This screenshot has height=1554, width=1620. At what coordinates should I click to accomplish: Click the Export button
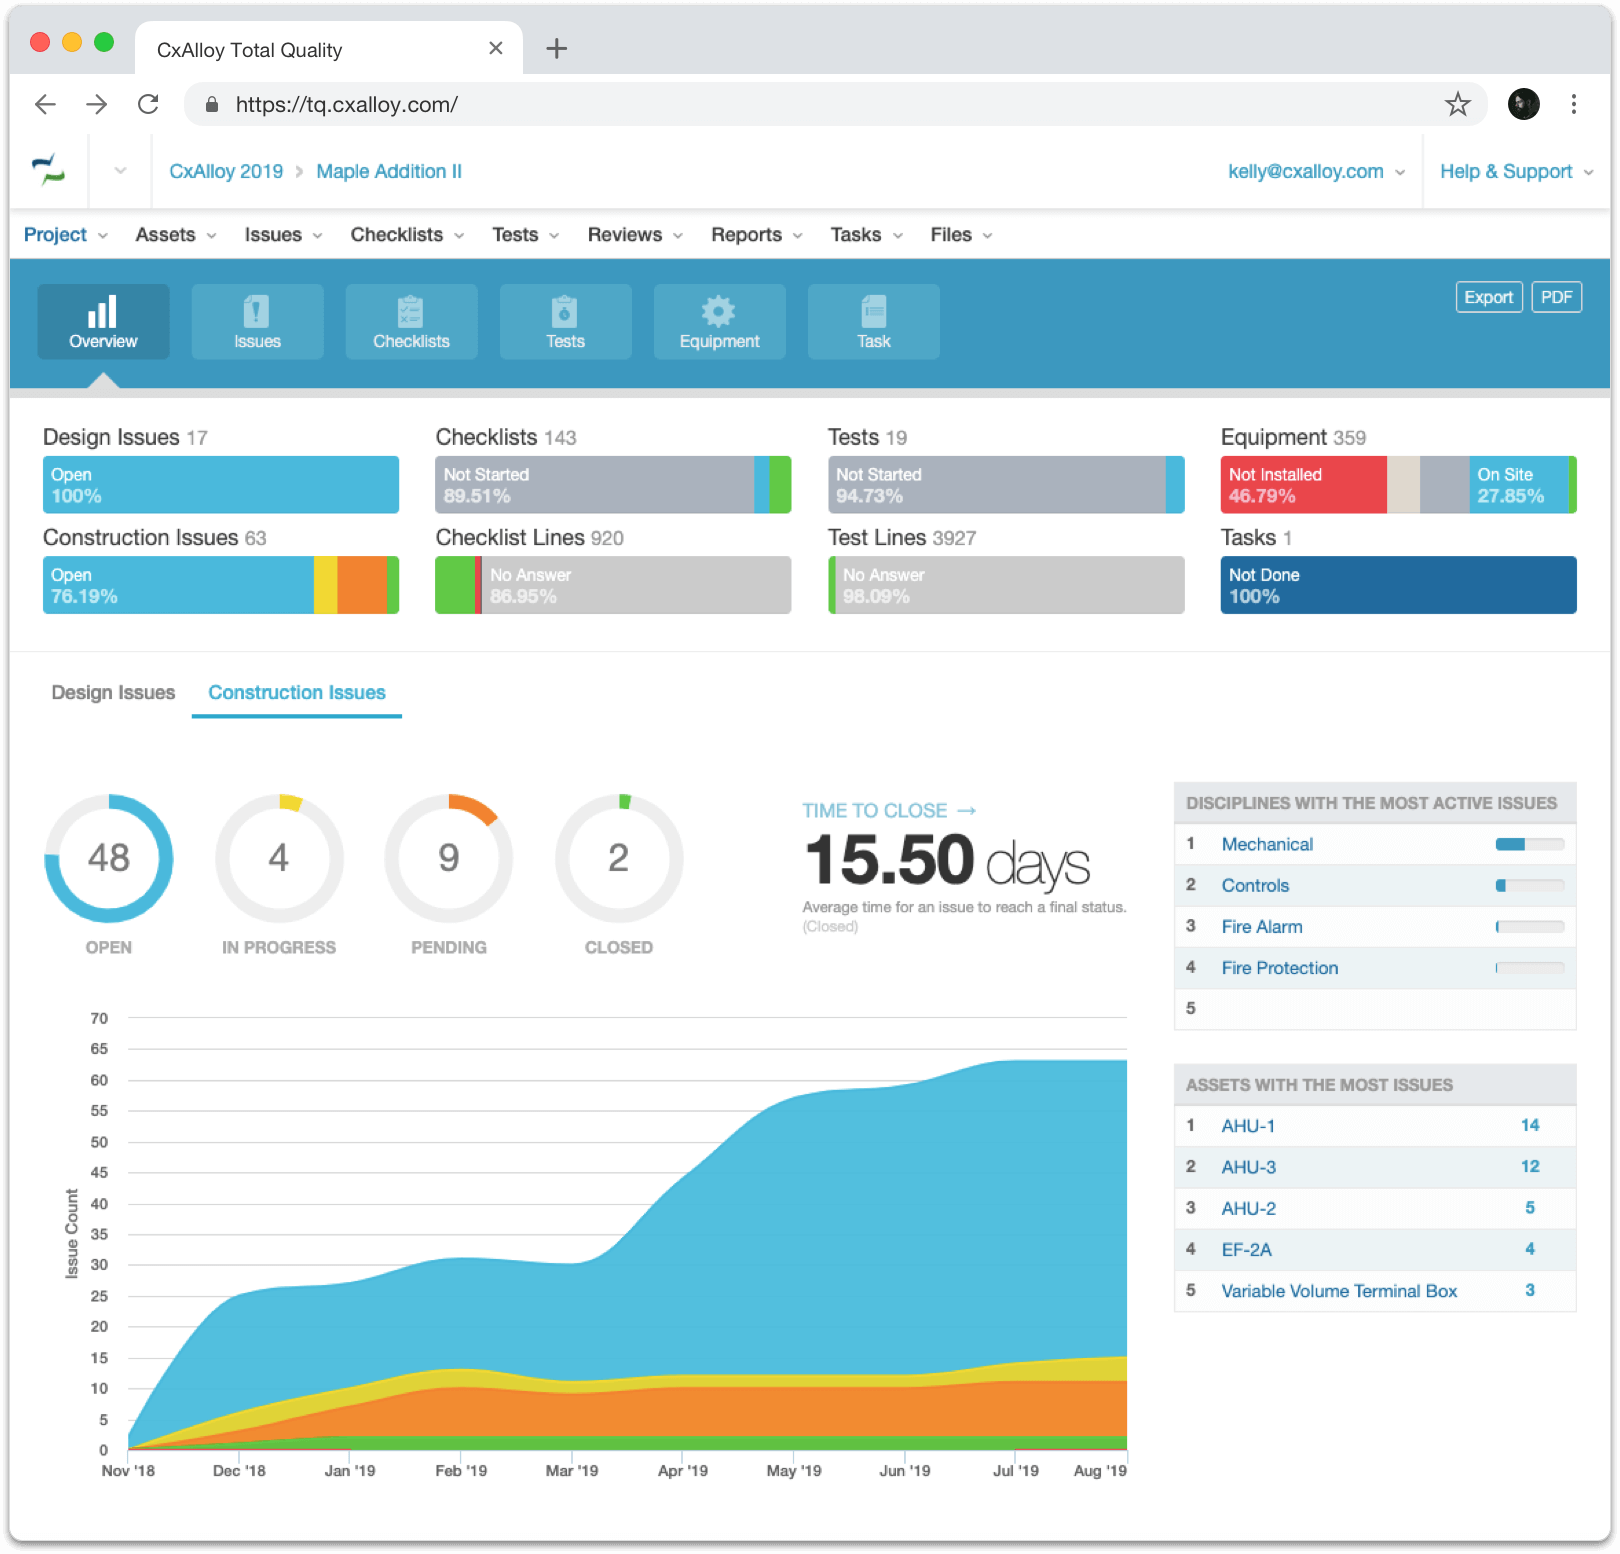pyautogui.click(x=1488, y=297)
